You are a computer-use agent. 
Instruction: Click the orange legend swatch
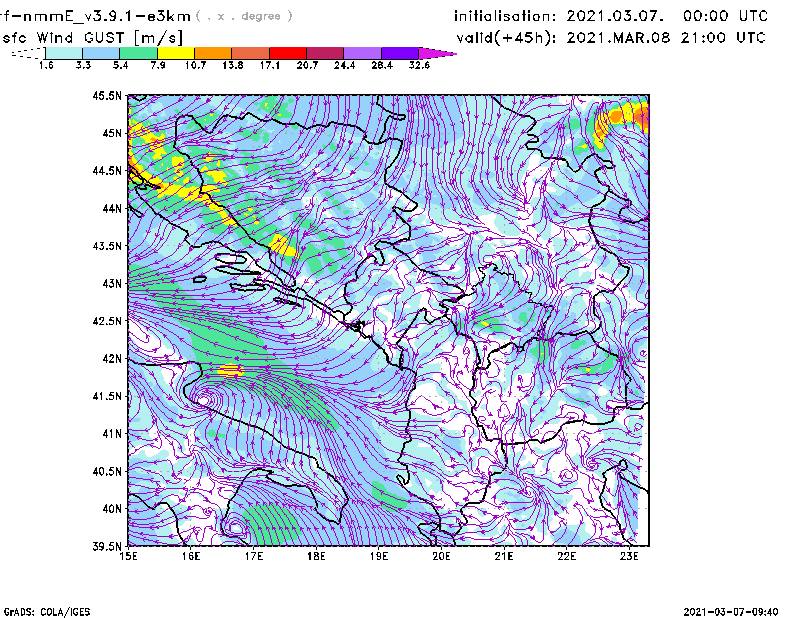[213, 53]
